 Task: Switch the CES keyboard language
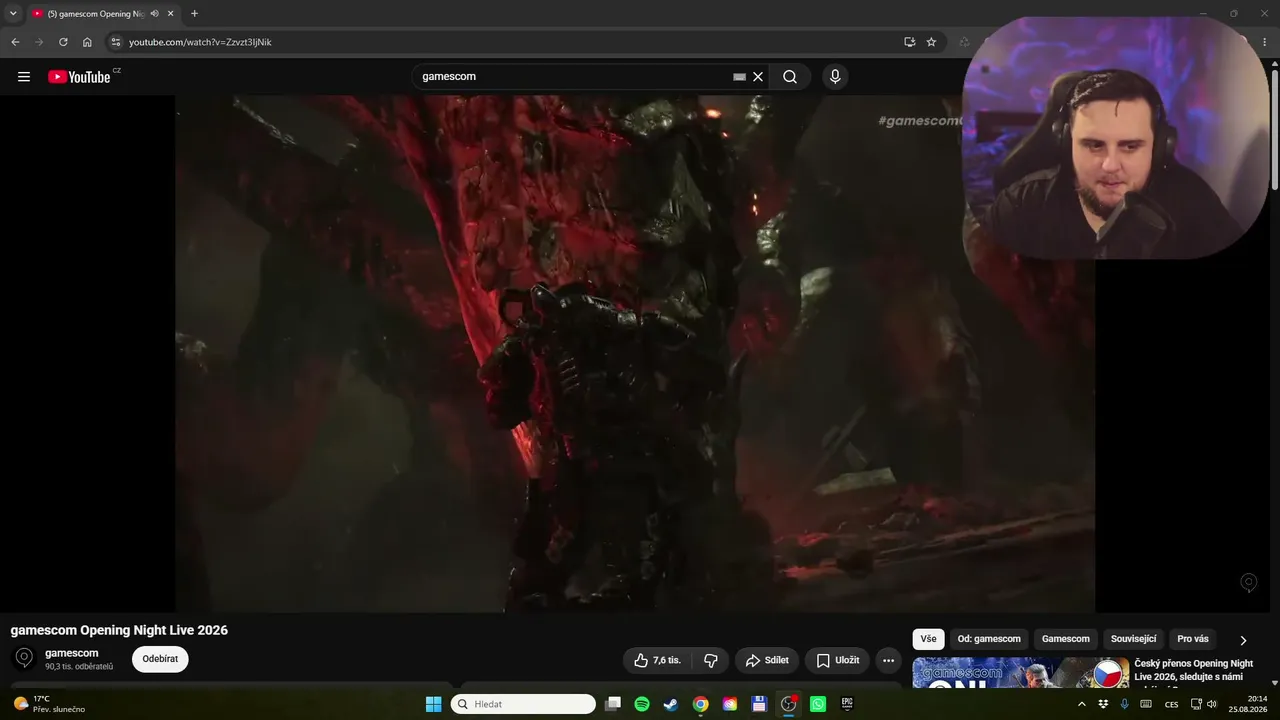[x=1171, y=704]
